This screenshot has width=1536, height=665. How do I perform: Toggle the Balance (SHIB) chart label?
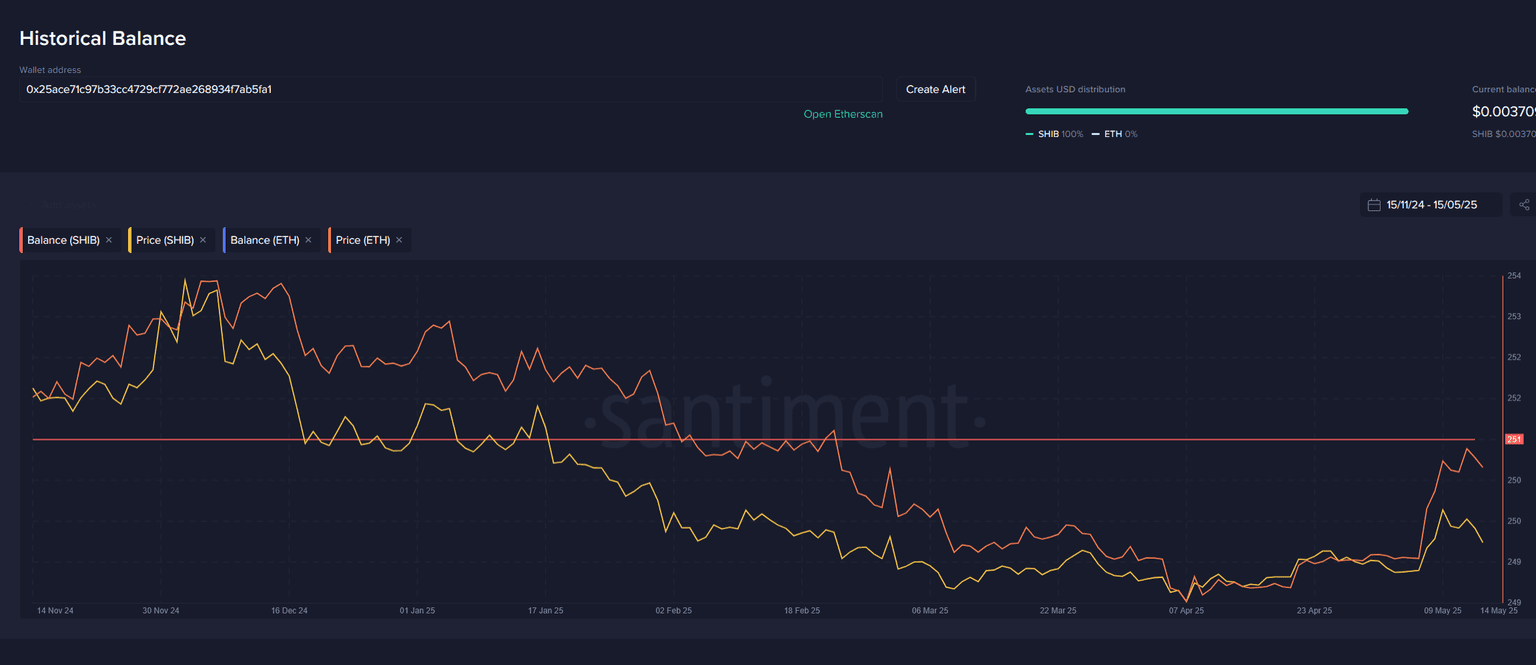[63, 240]
